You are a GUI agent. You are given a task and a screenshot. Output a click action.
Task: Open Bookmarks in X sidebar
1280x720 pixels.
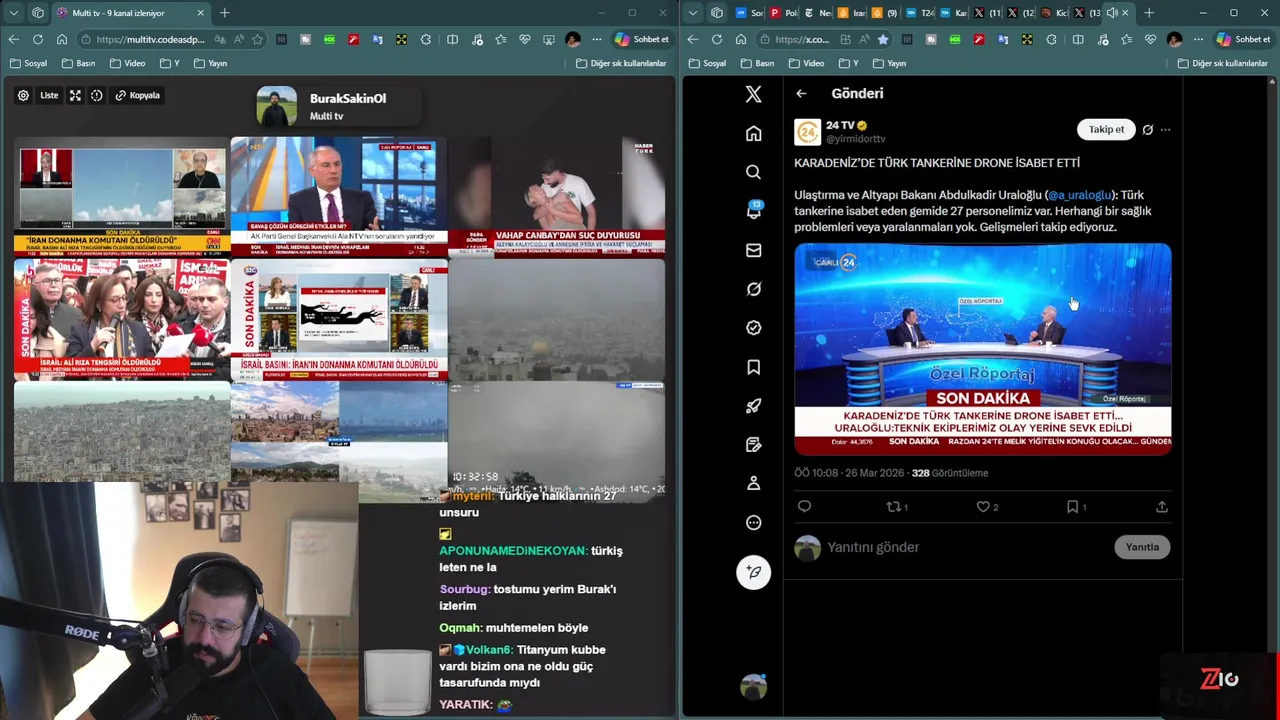click(x=753, y=367)
